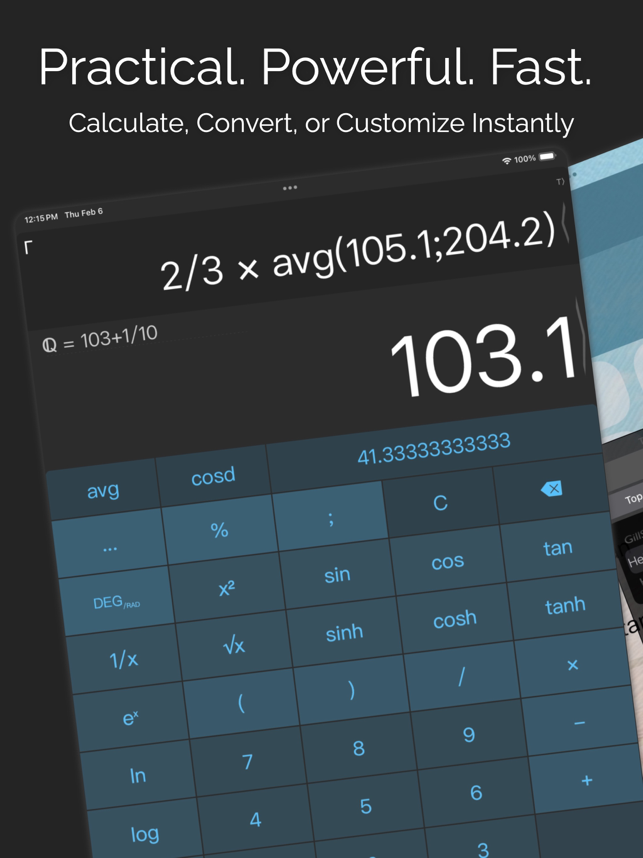Tap the ln natural log key
Viewport: 643px width, 858px height.
click(137, 775)
